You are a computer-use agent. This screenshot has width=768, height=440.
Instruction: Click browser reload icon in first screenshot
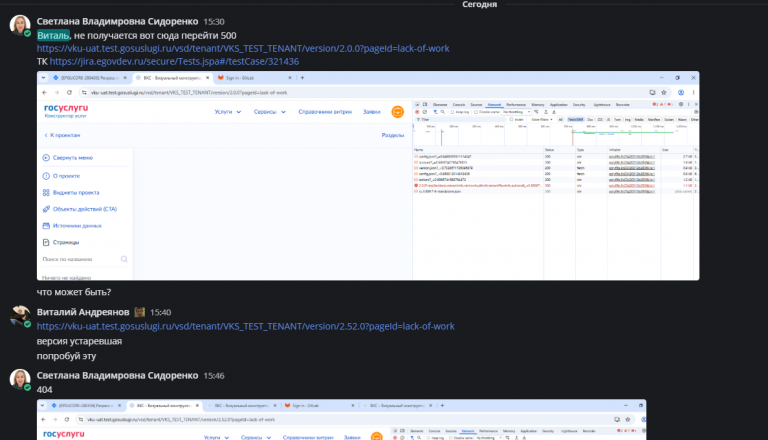[70, 93]
